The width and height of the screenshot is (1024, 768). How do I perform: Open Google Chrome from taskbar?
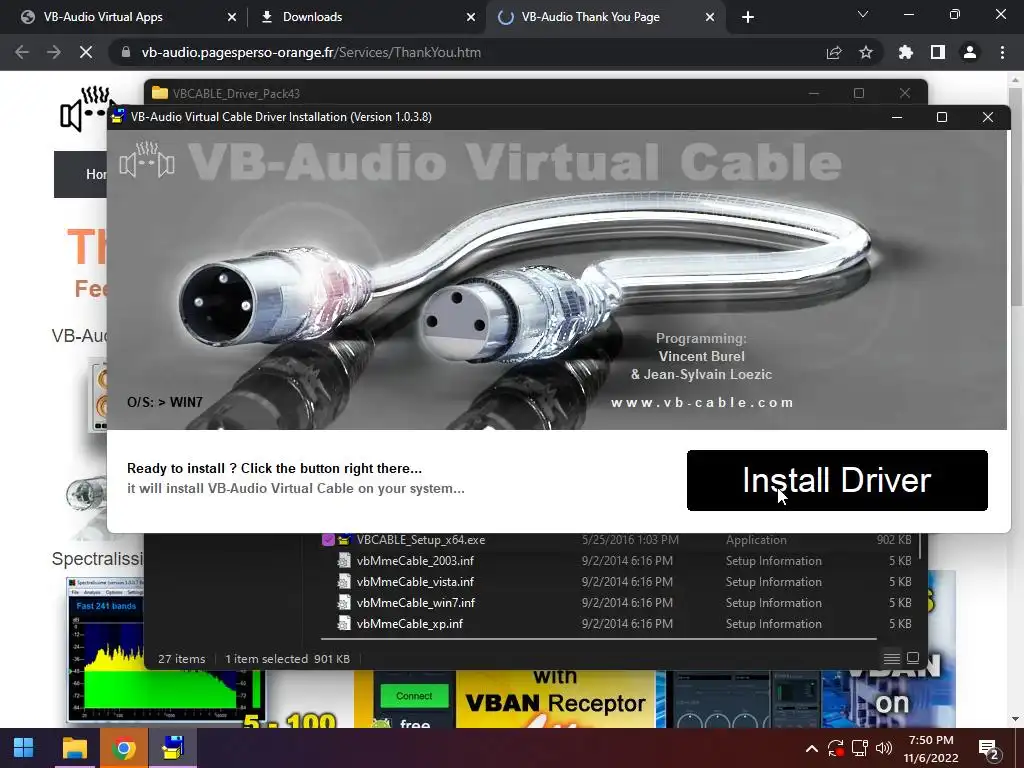point(124,748)
